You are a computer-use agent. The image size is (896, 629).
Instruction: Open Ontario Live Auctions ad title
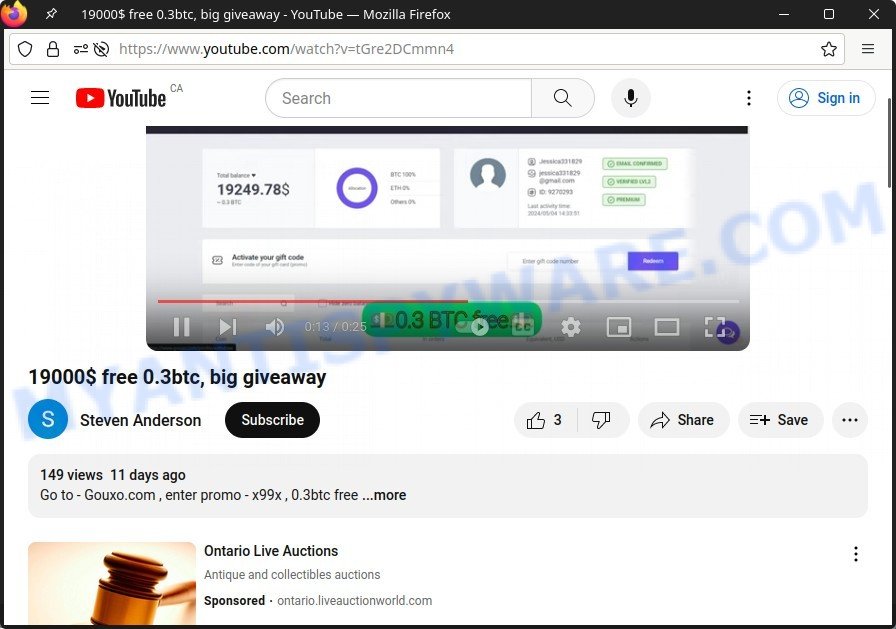(271, 551)
